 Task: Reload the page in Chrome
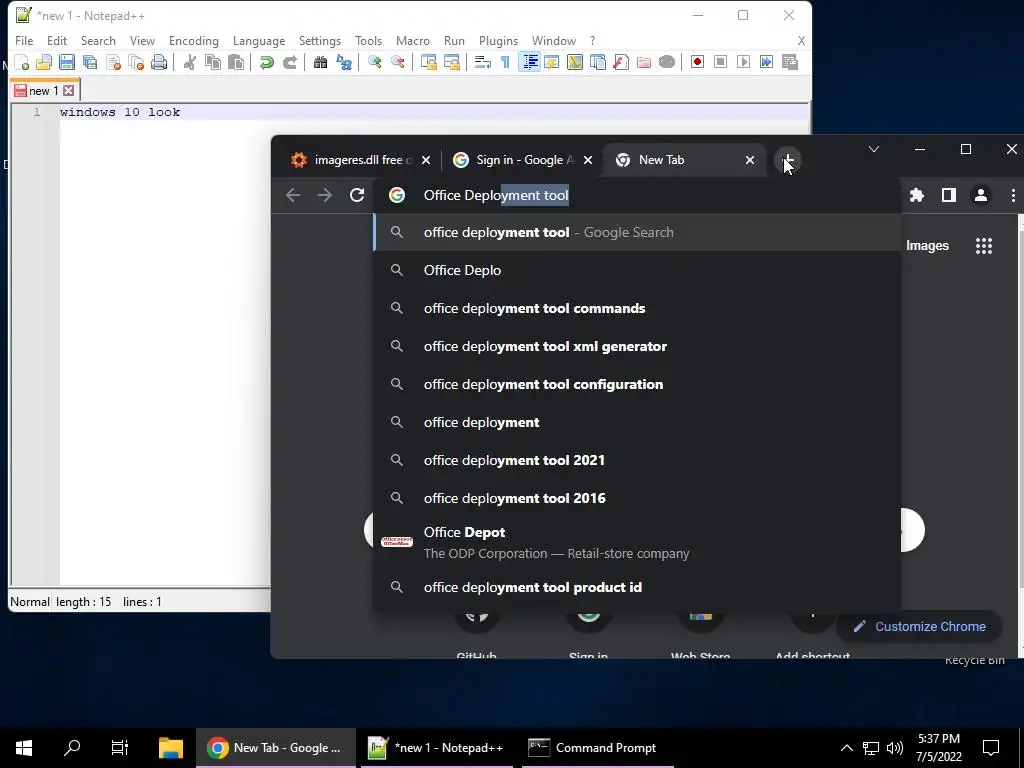357,195
